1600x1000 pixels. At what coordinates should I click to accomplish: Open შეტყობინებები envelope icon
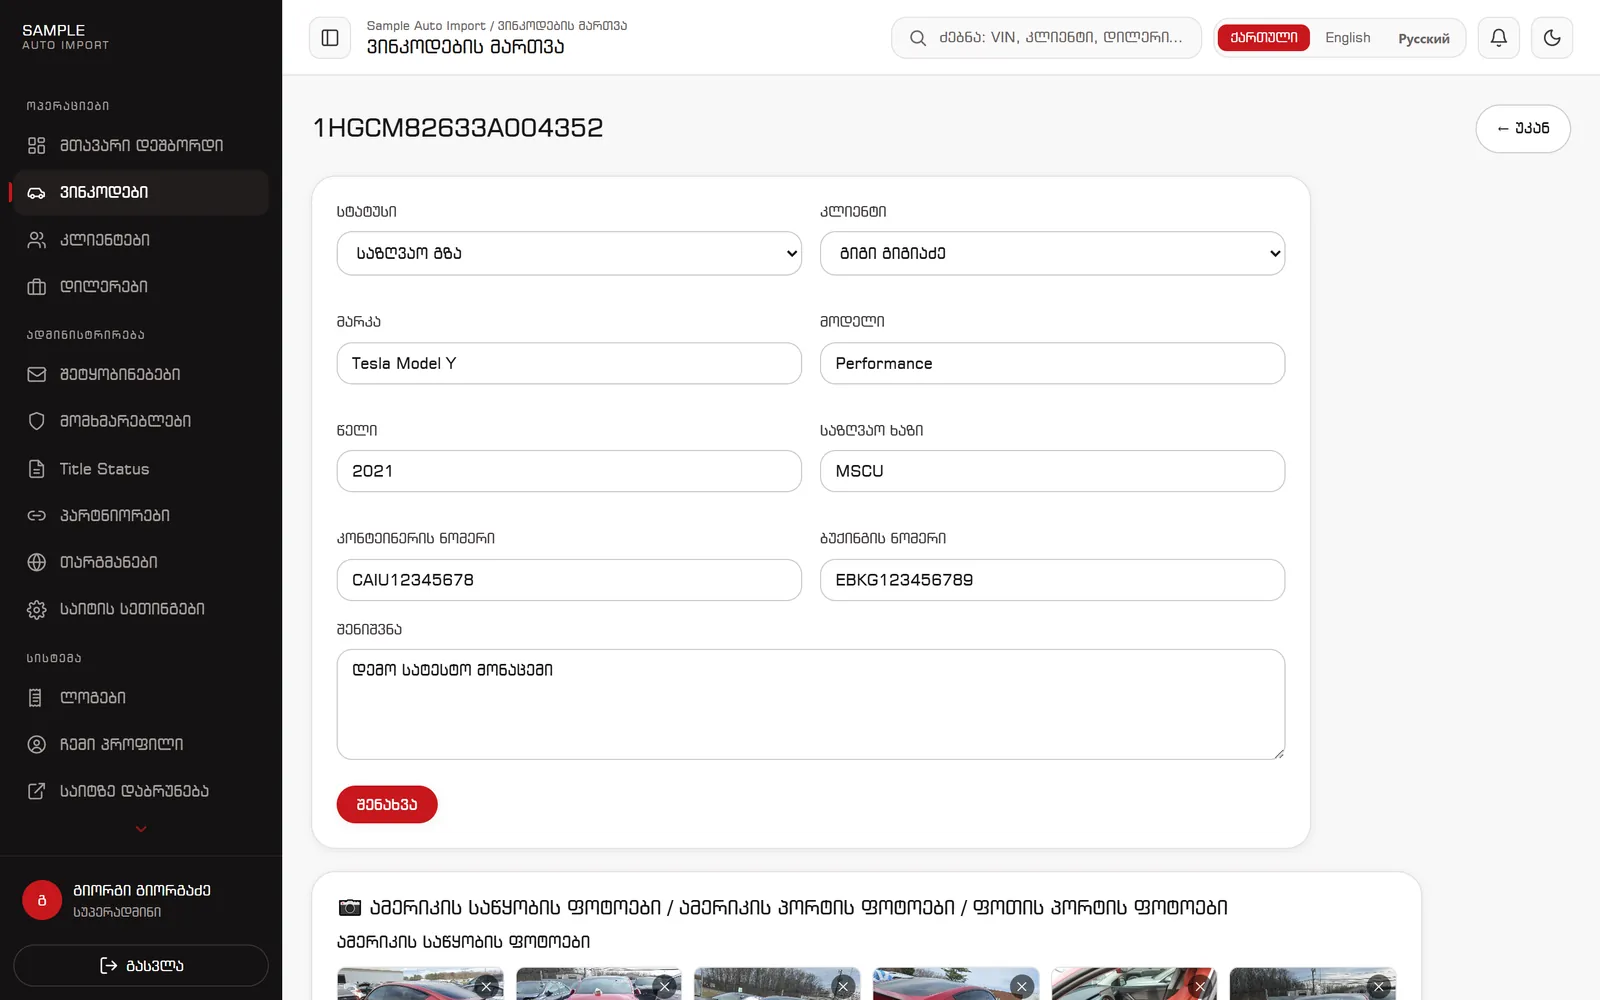pos(37,374)
